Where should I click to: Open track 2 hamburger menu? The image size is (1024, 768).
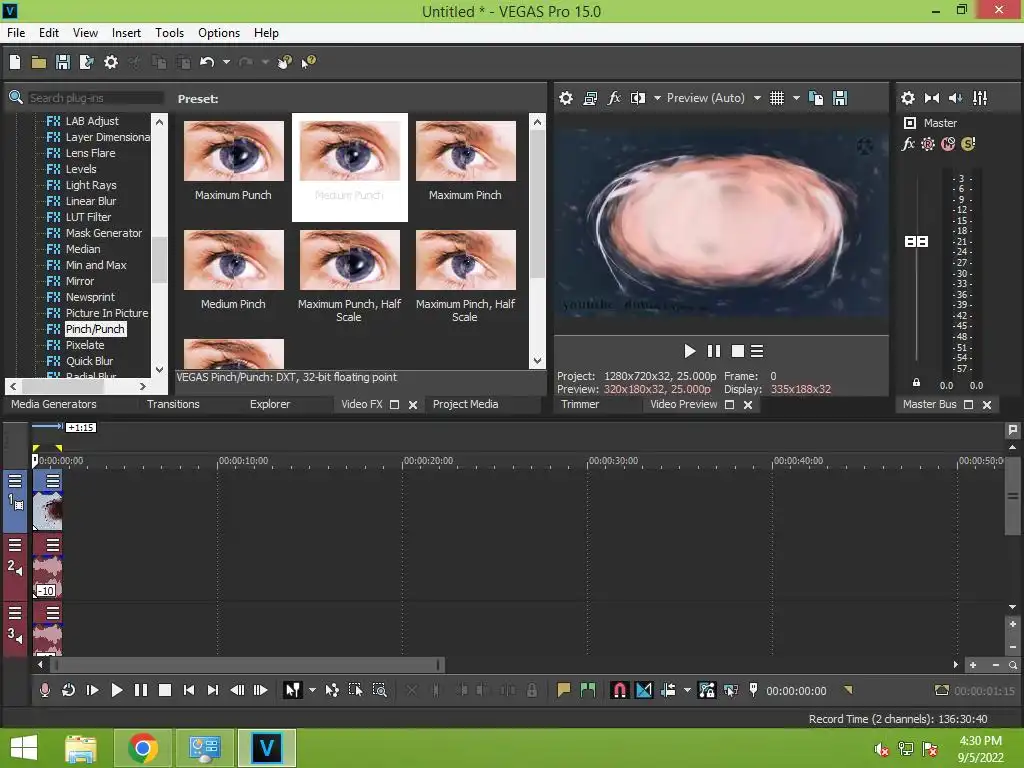coord(15,545)
